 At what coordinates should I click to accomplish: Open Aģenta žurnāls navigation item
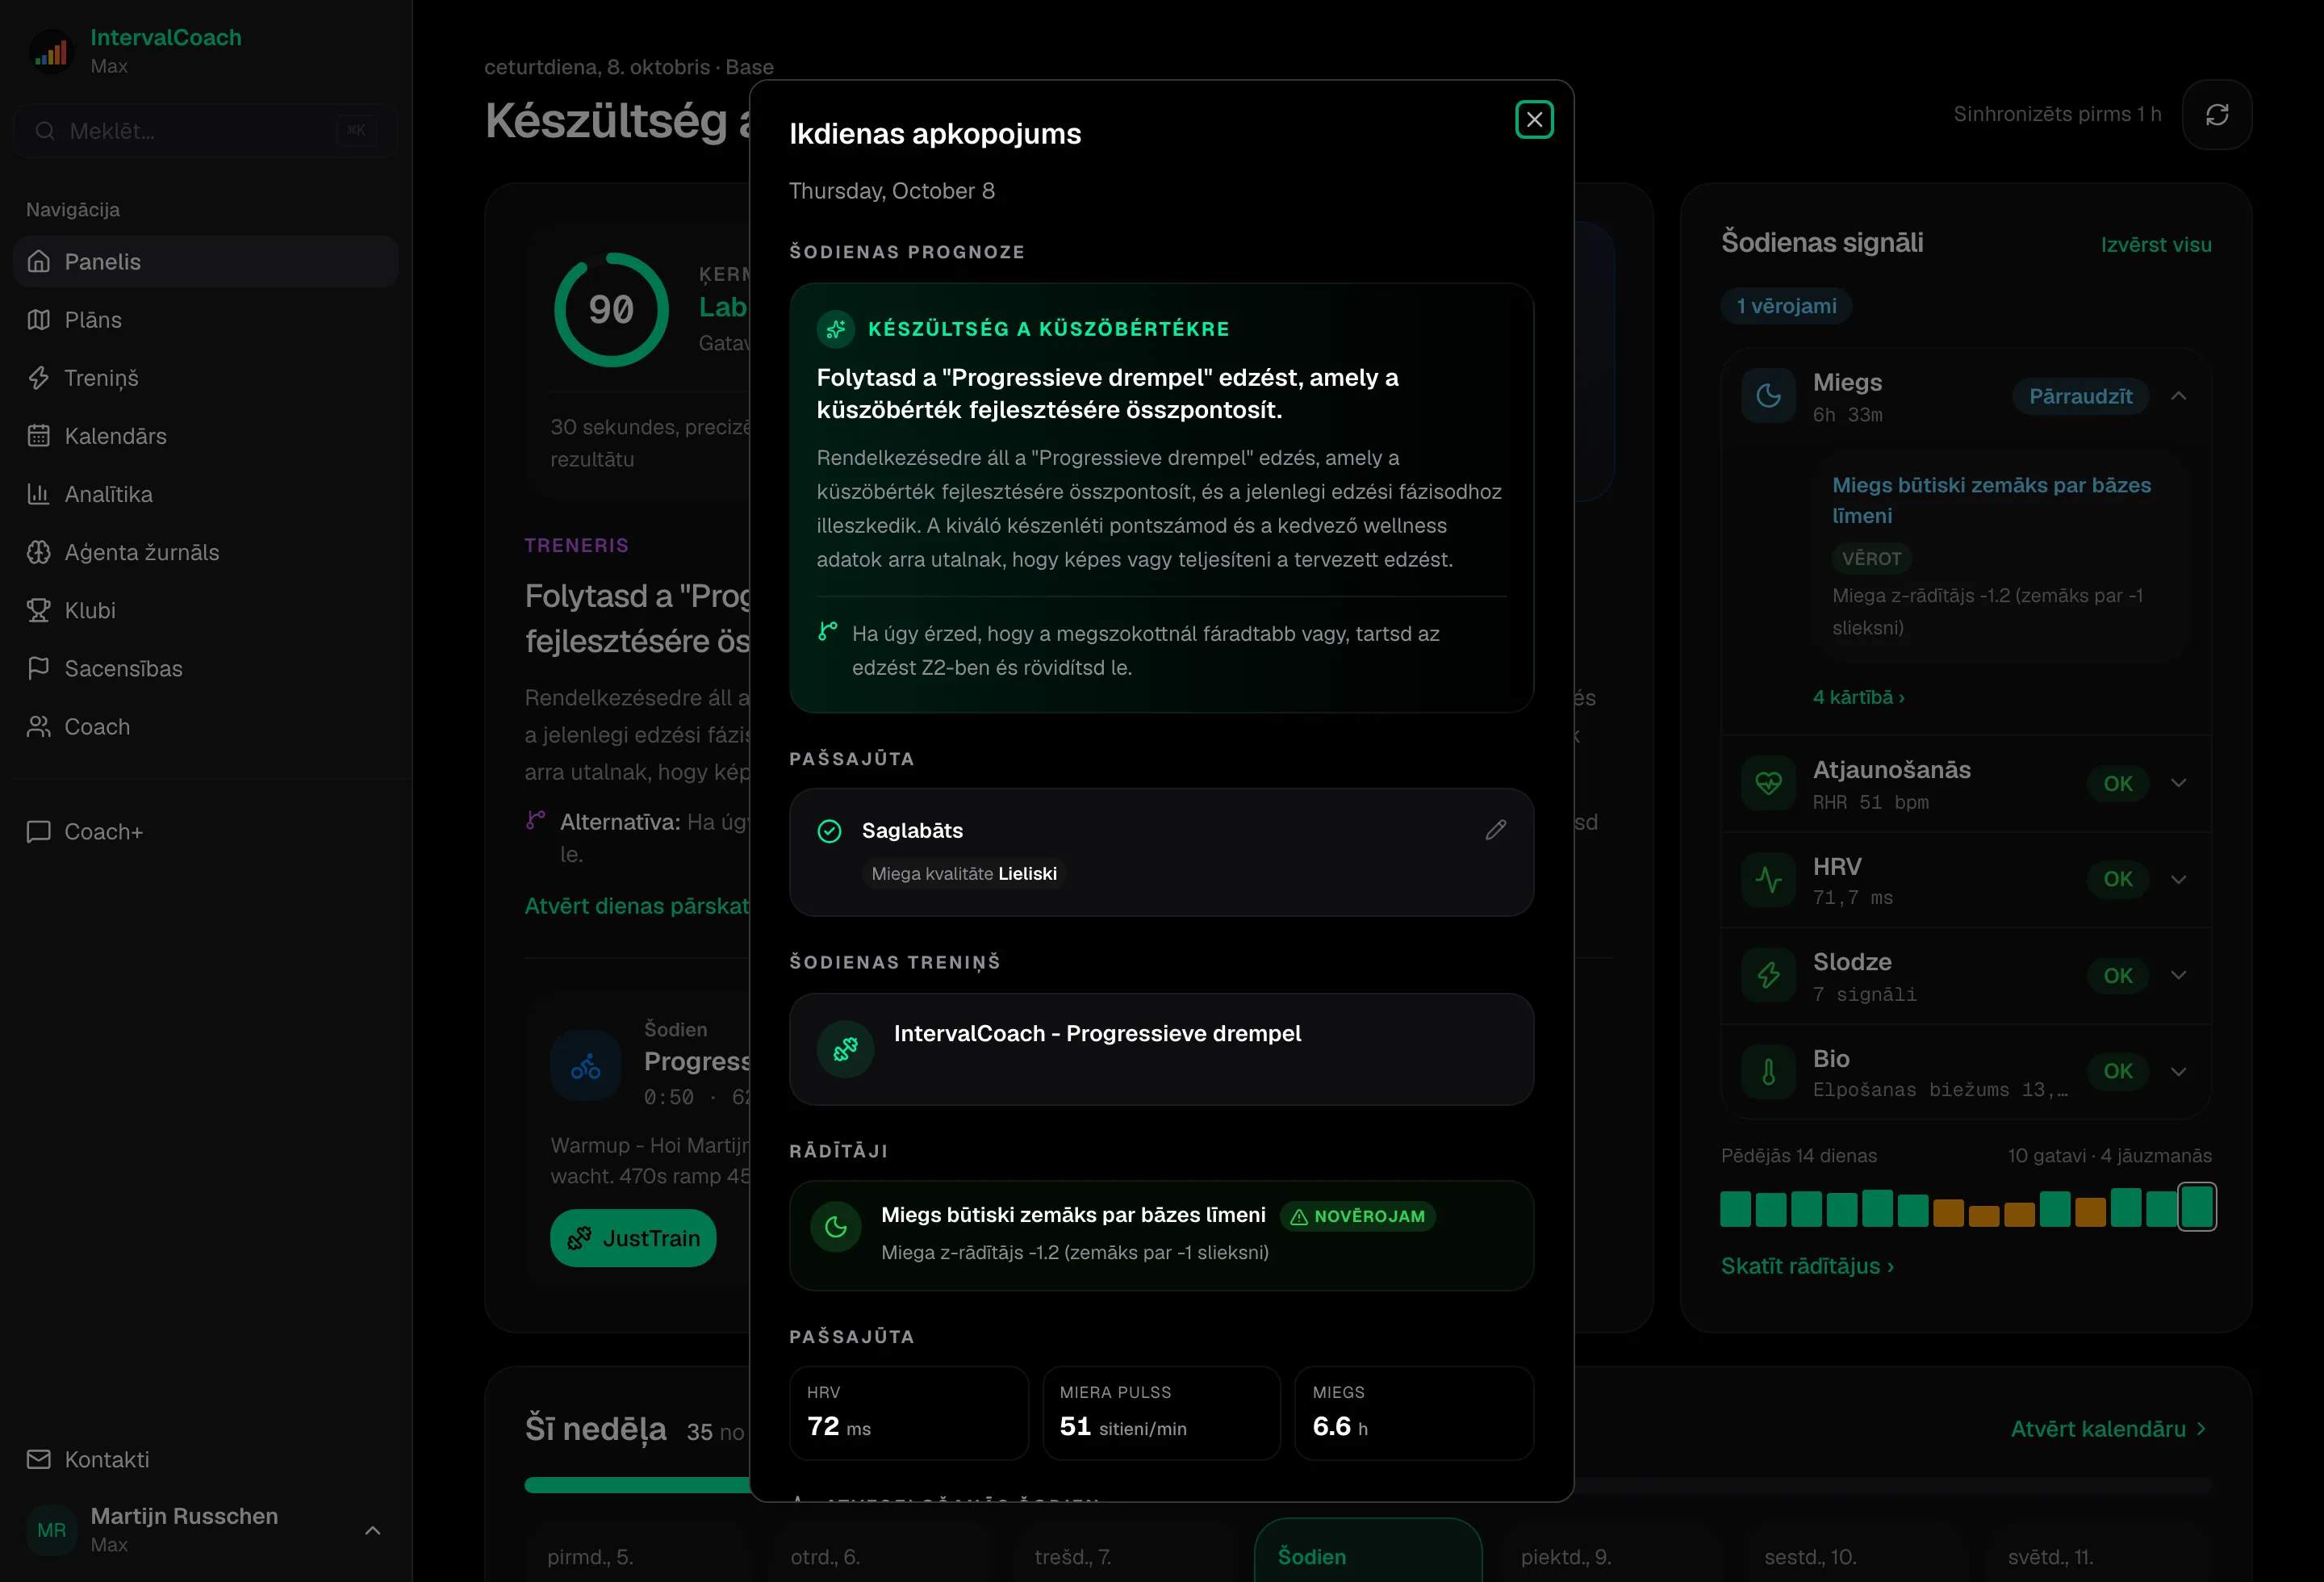[x=206, y=552]
